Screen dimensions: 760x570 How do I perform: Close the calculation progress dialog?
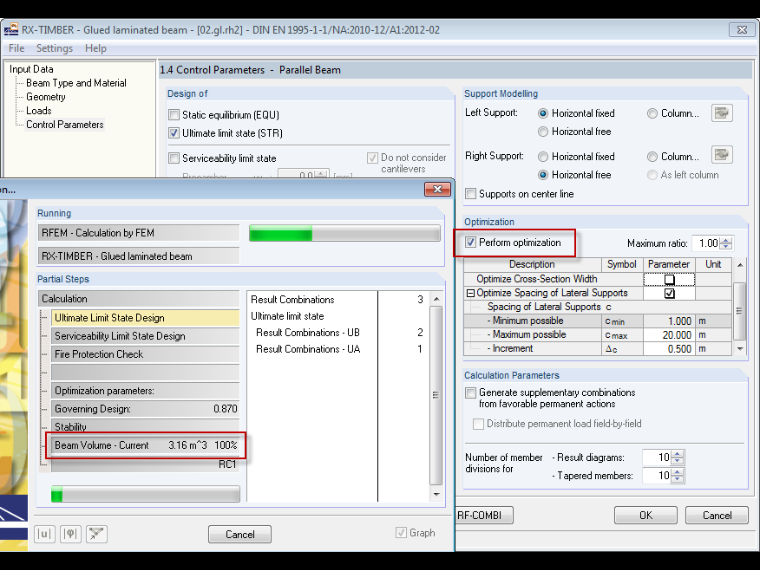[437, 189]
